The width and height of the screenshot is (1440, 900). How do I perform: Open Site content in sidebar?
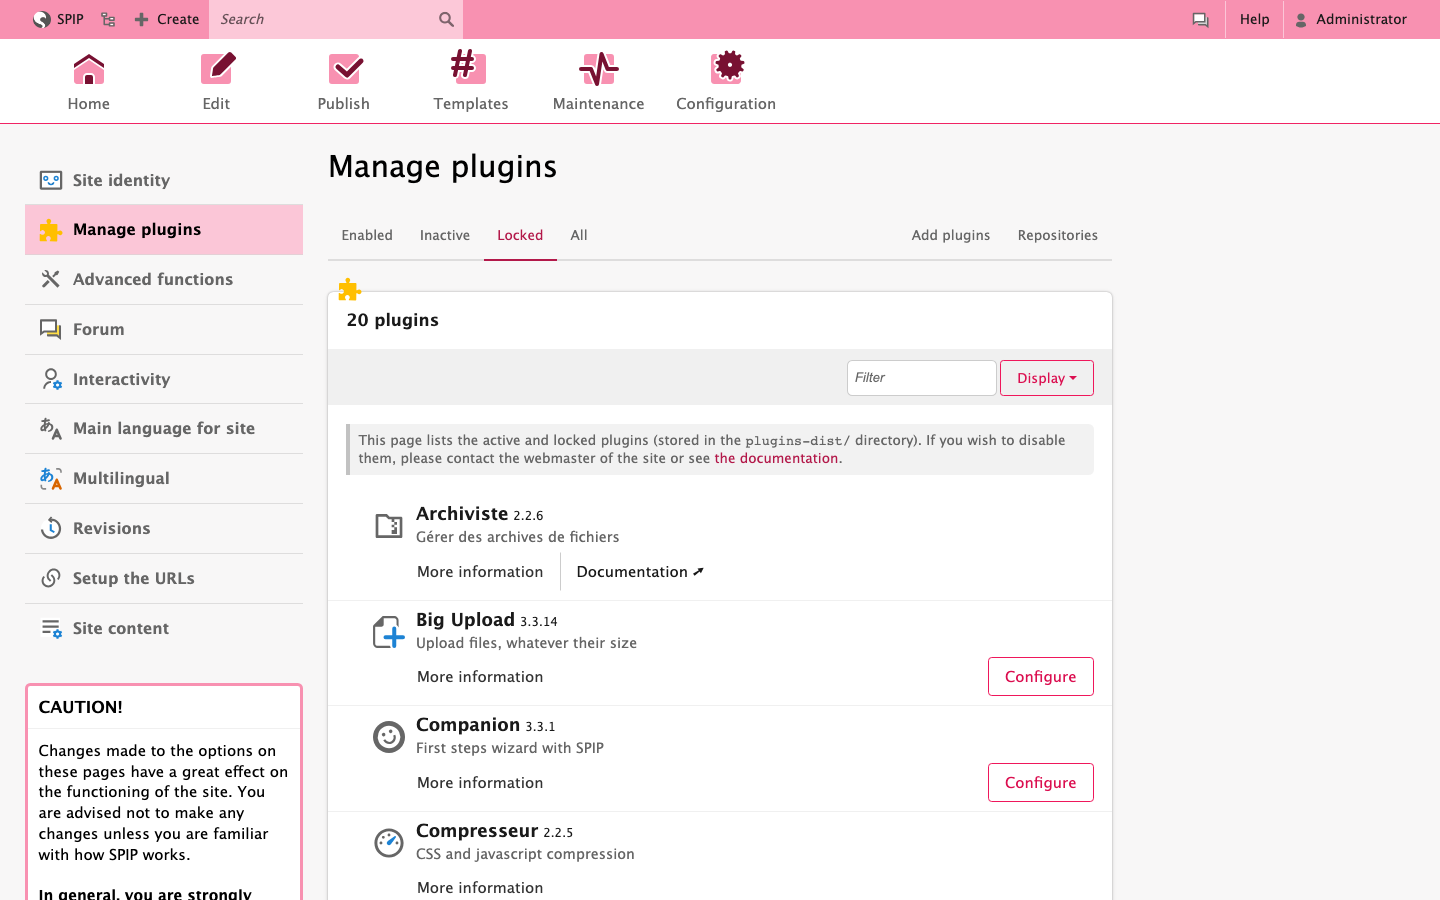point(164,629)
